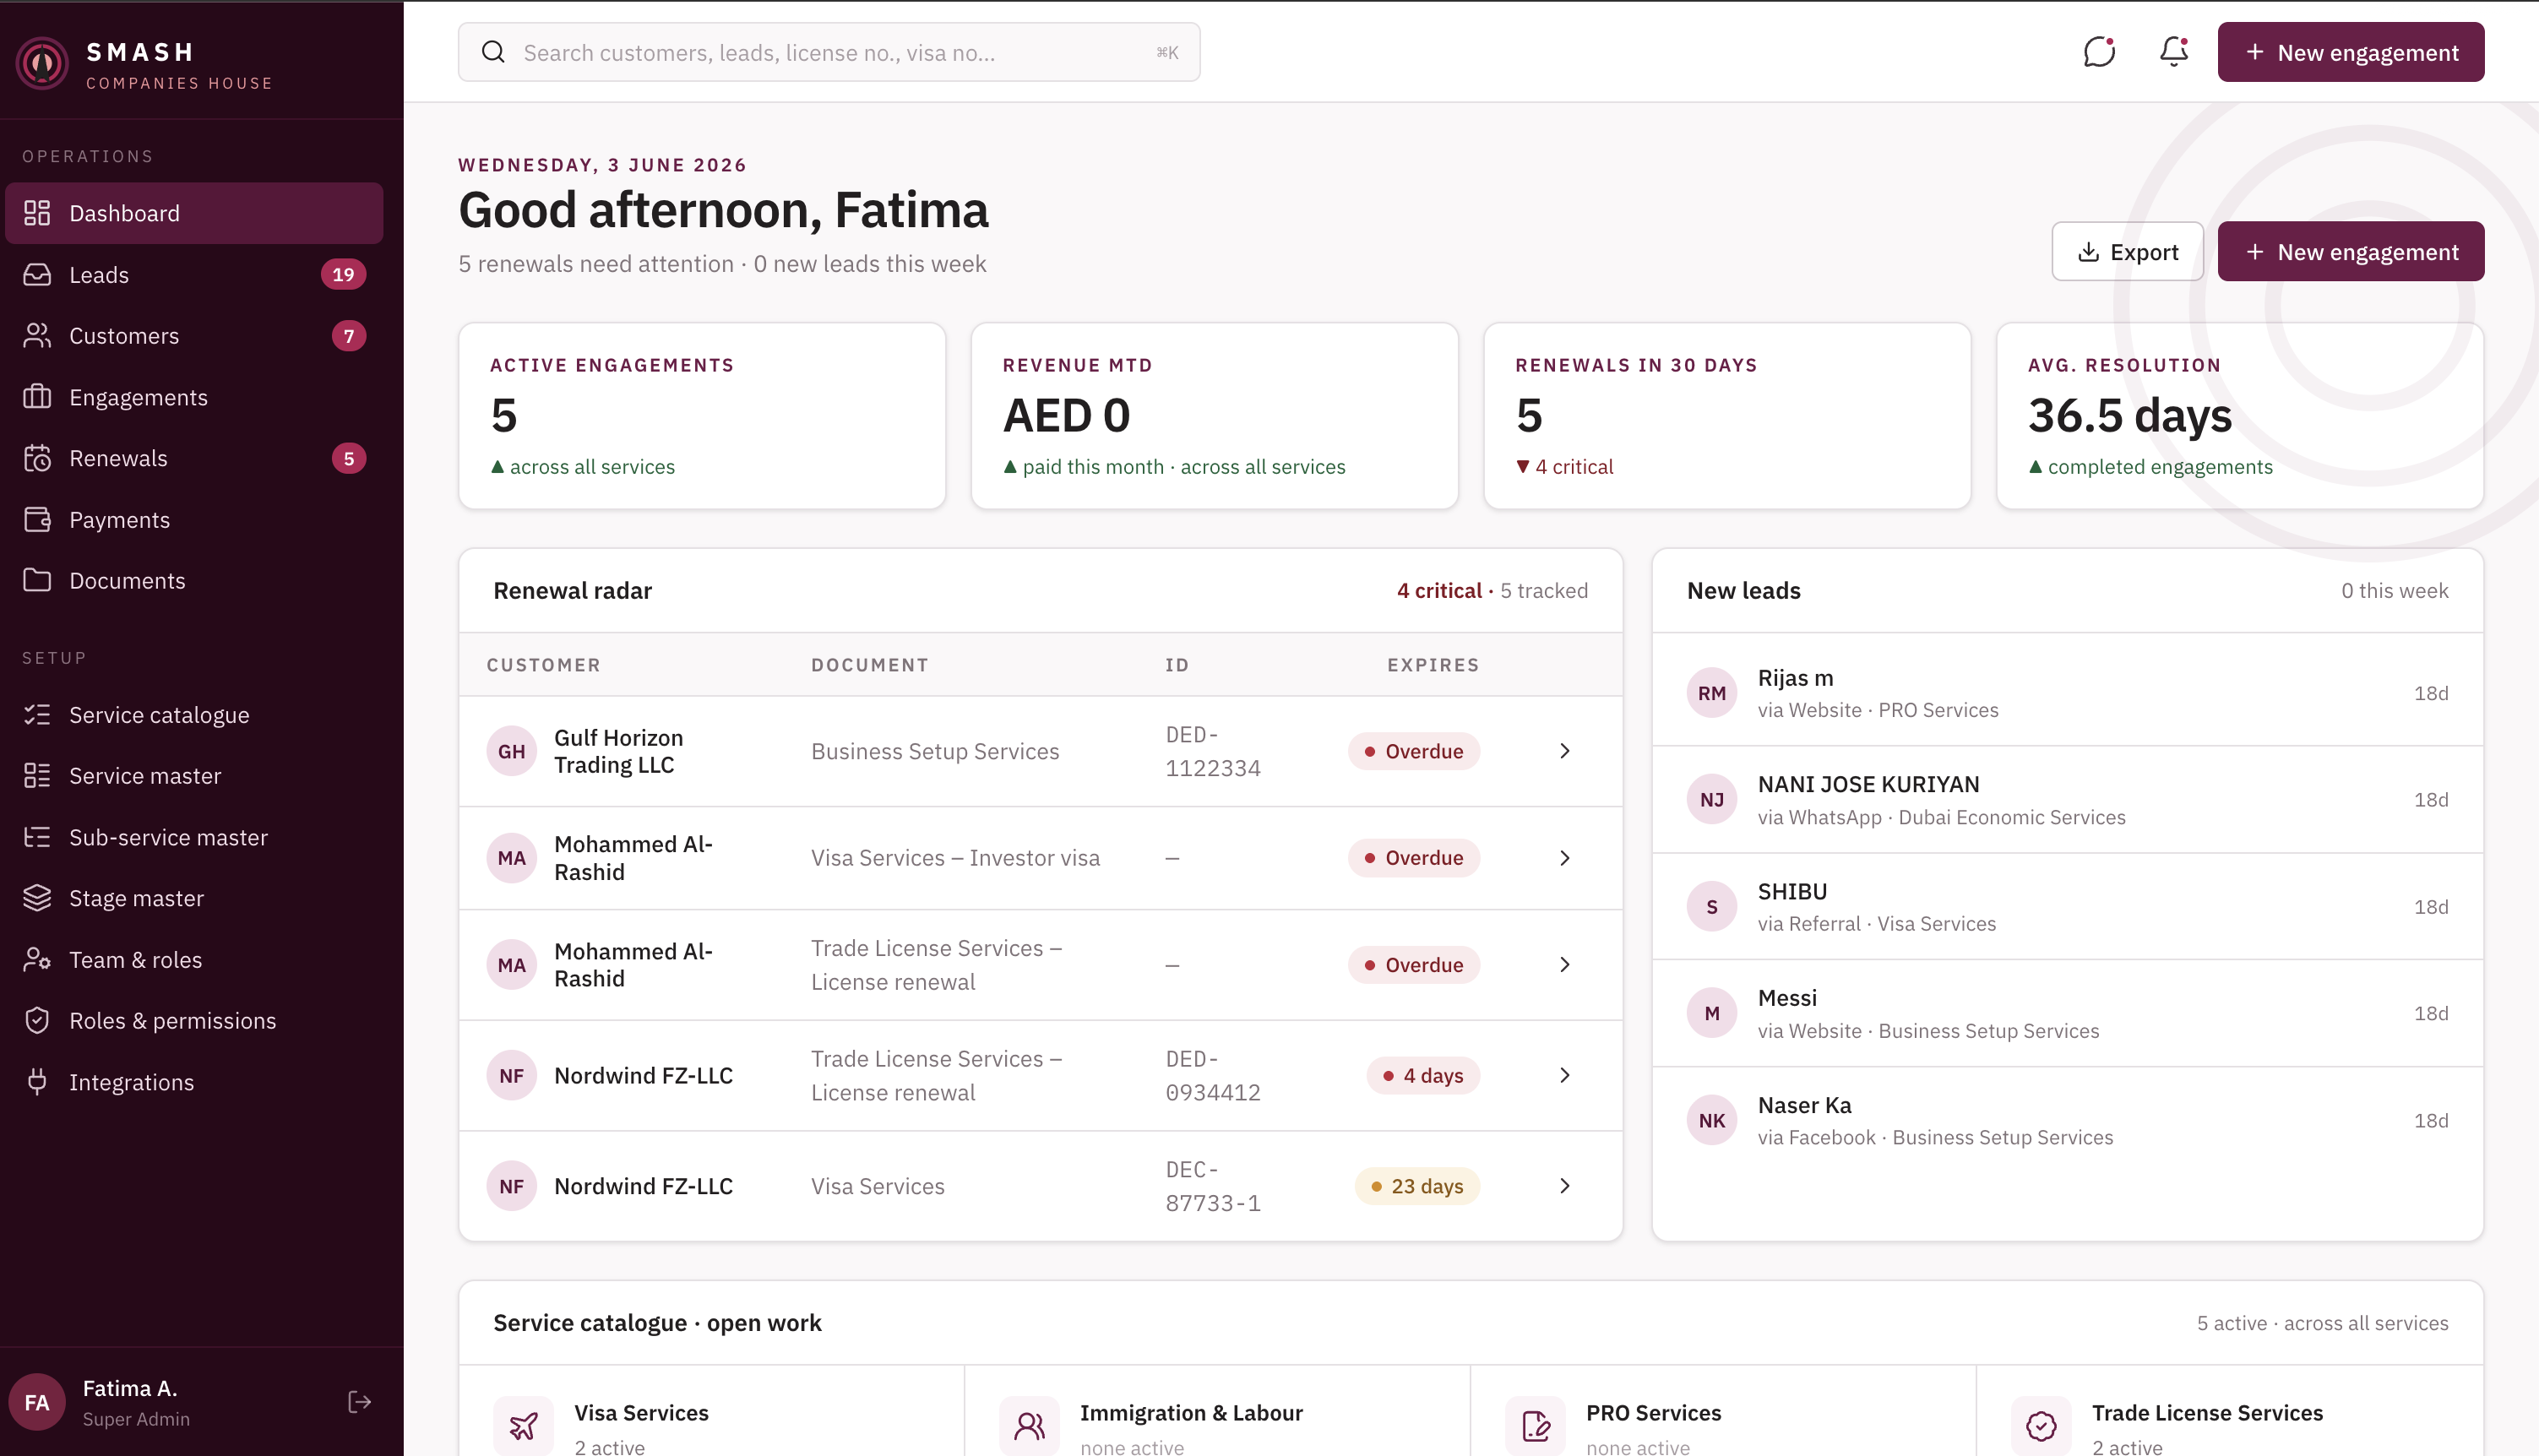The image size is (2539, 1456).
Task: Click the Payments wallet icon
Action: [37, 520]
